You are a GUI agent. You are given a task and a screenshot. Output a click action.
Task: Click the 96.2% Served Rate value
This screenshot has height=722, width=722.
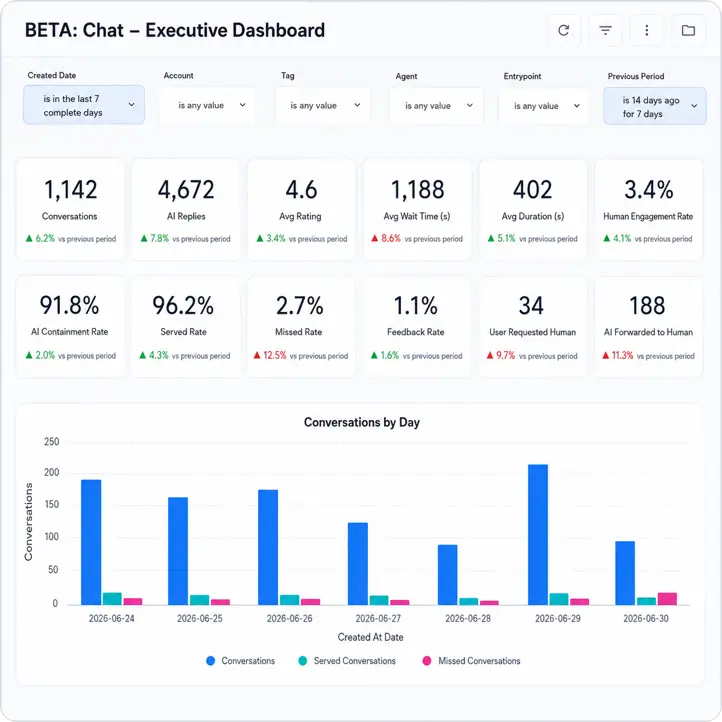[x=183, y=306]
